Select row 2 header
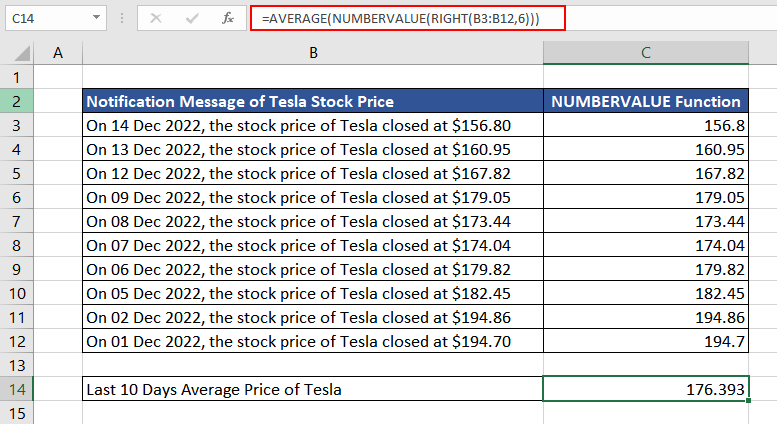777x424 pixels. (x=17, y=101)
